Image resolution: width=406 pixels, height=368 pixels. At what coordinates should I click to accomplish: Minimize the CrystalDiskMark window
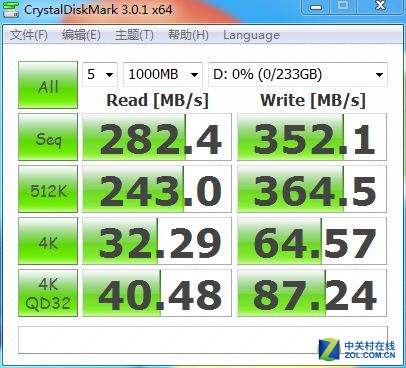pos(316,7)
